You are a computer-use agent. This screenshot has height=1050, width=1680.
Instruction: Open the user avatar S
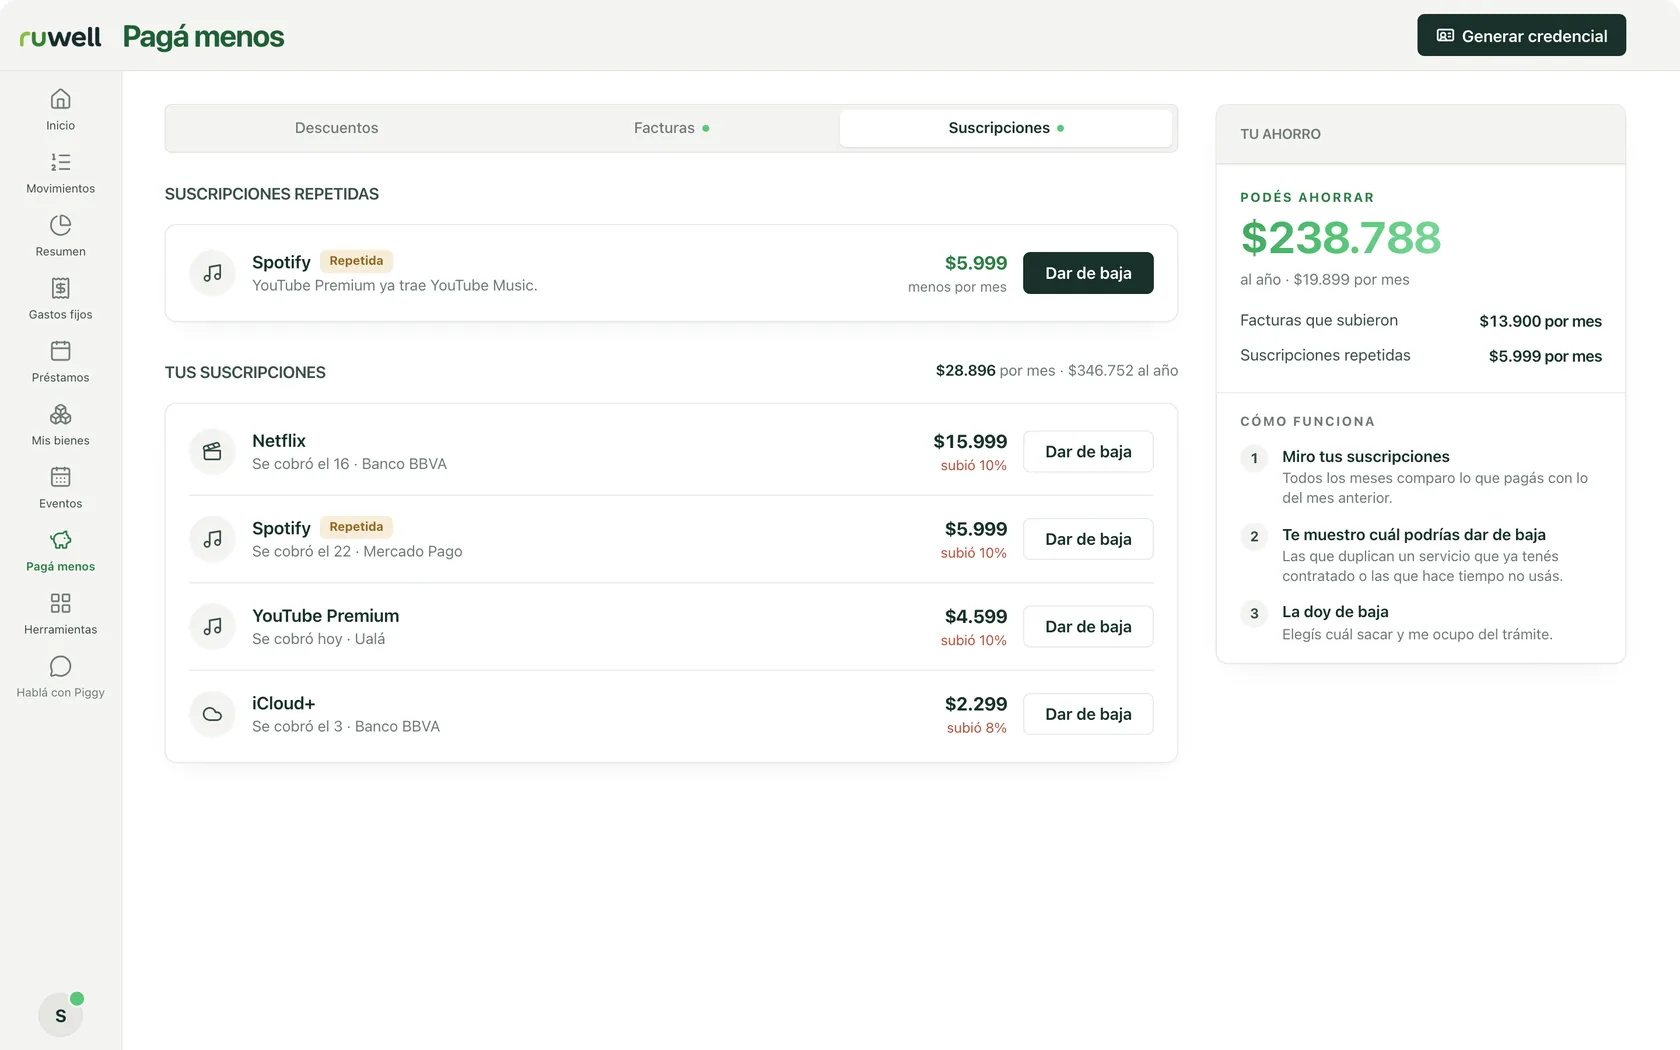60,1015
